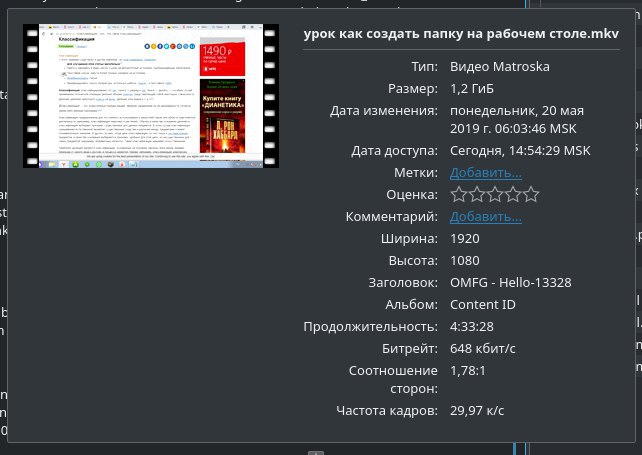
Task: Click the album value Content ID
Action: pyautogui.click(x=483, y=305)
